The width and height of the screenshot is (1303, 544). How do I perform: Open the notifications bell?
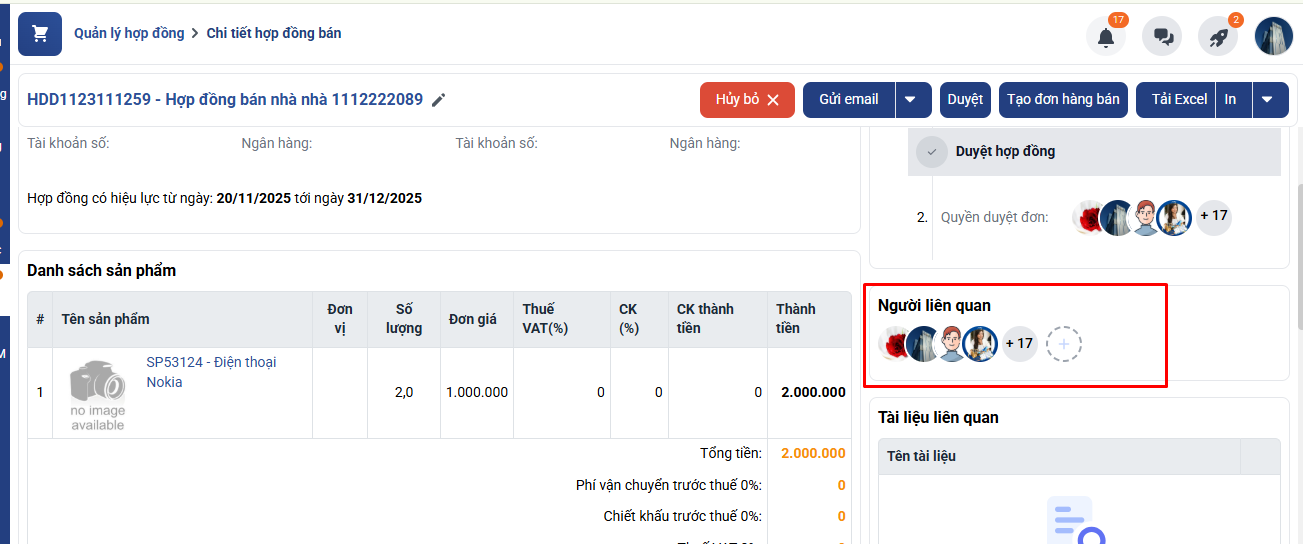coord(1105,37)
